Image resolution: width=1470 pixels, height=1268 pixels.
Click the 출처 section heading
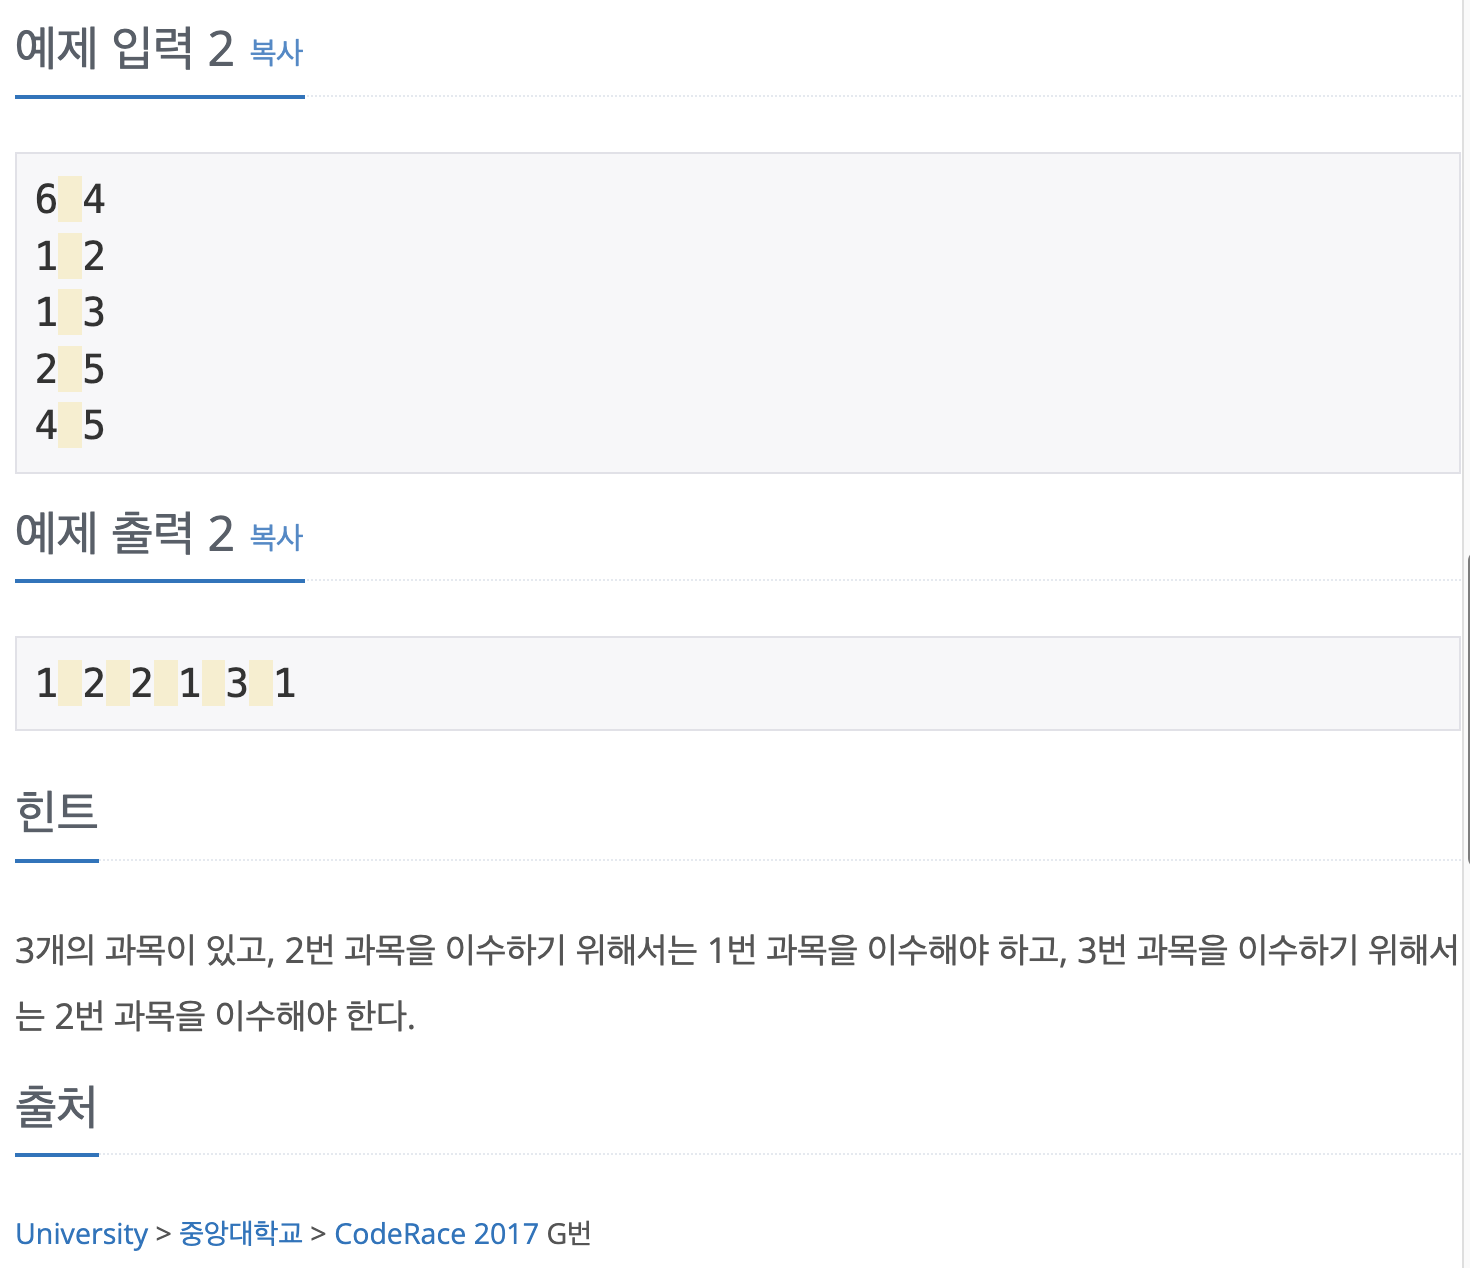56,1106
